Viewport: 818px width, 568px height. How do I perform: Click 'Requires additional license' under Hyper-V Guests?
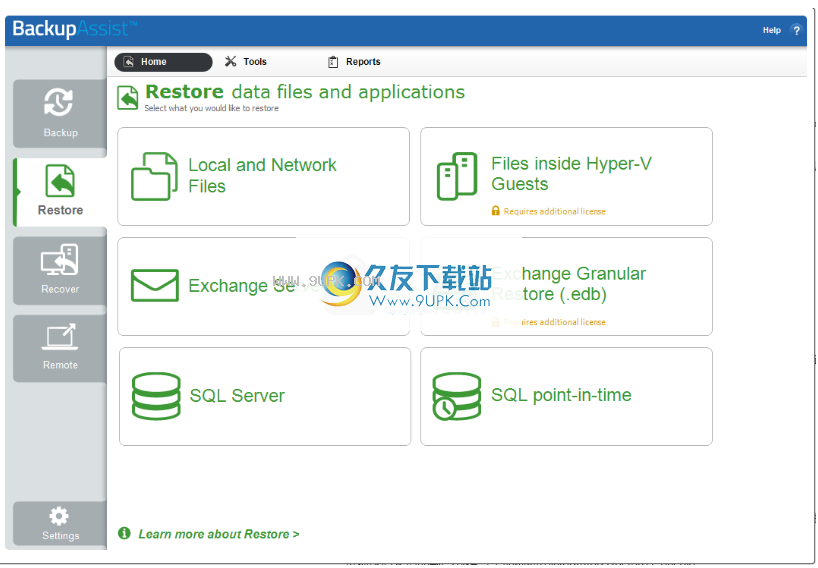pyautogui.click(x=555, y=211)
